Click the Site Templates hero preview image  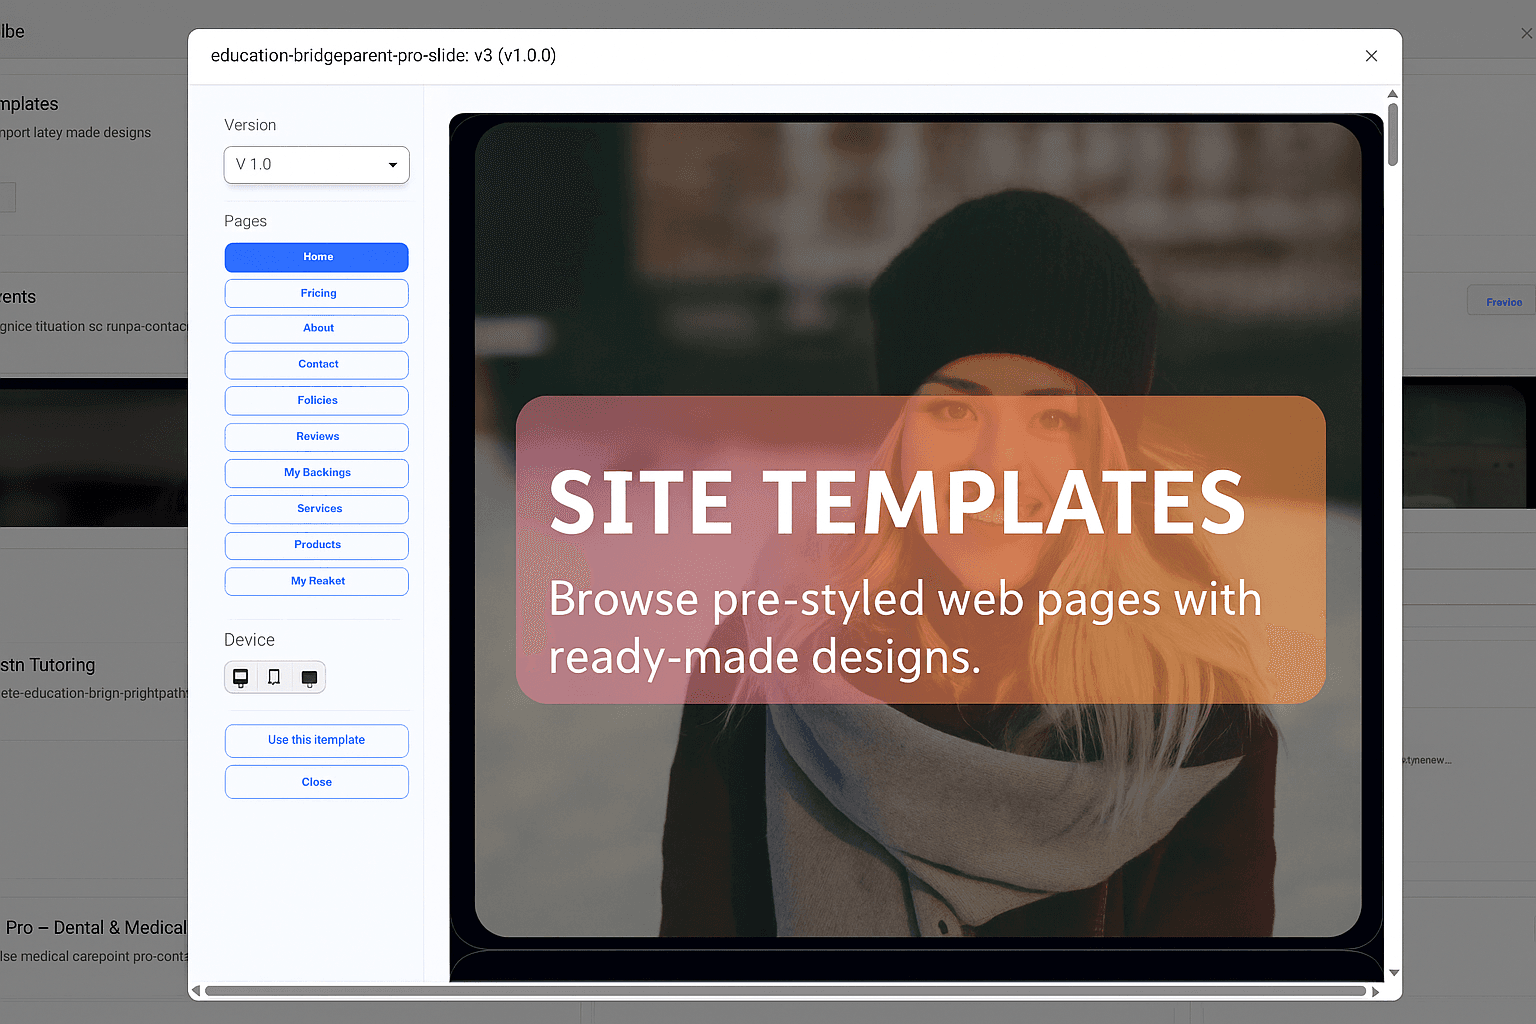pyautogui.click(x=917, y=530)
